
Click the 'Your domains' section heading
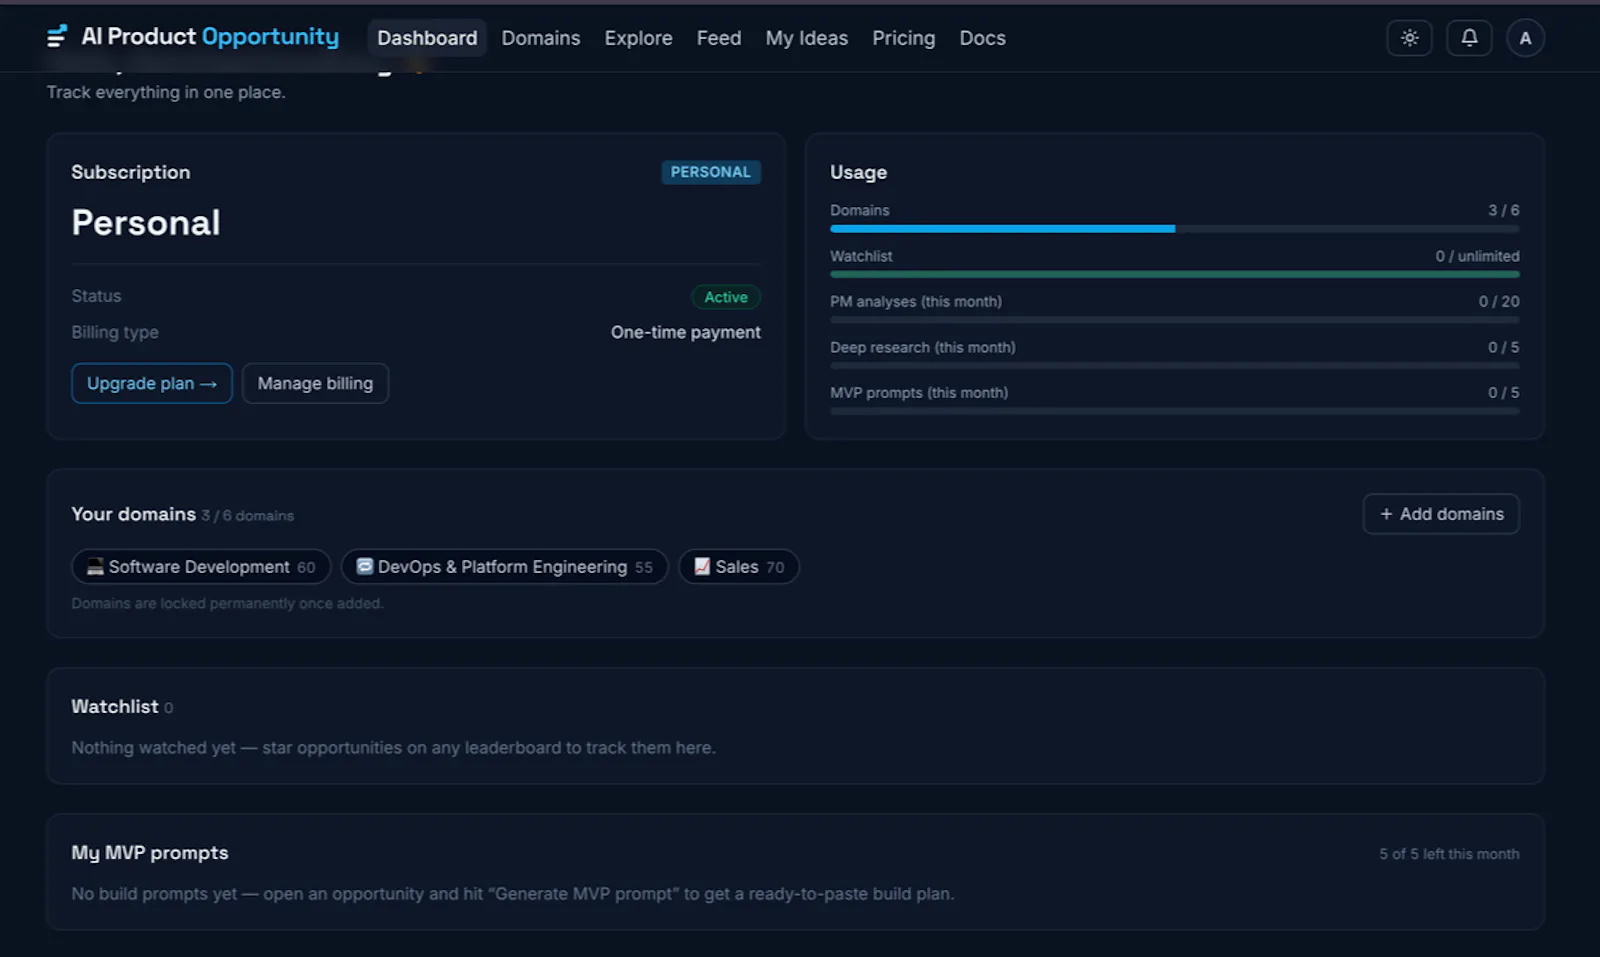133,514
